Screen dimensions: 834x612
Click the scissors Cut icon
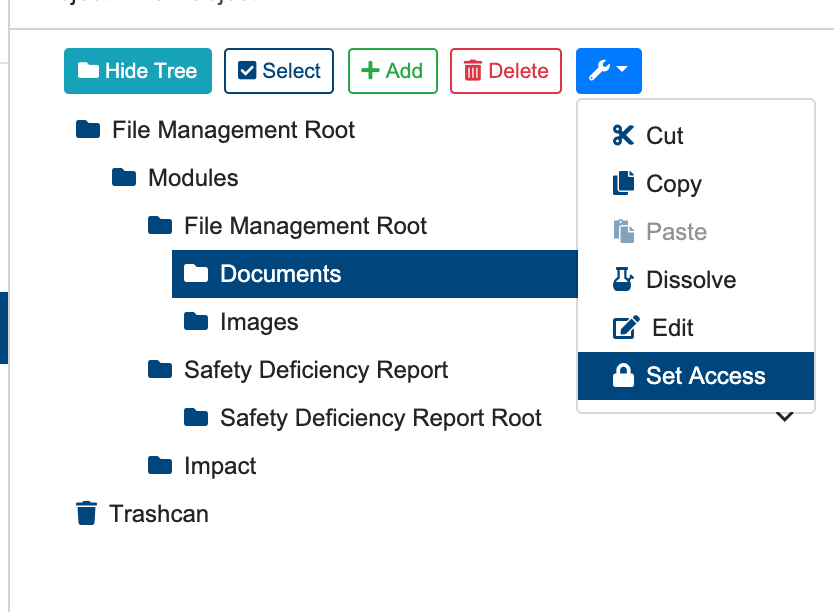point(623,136)
